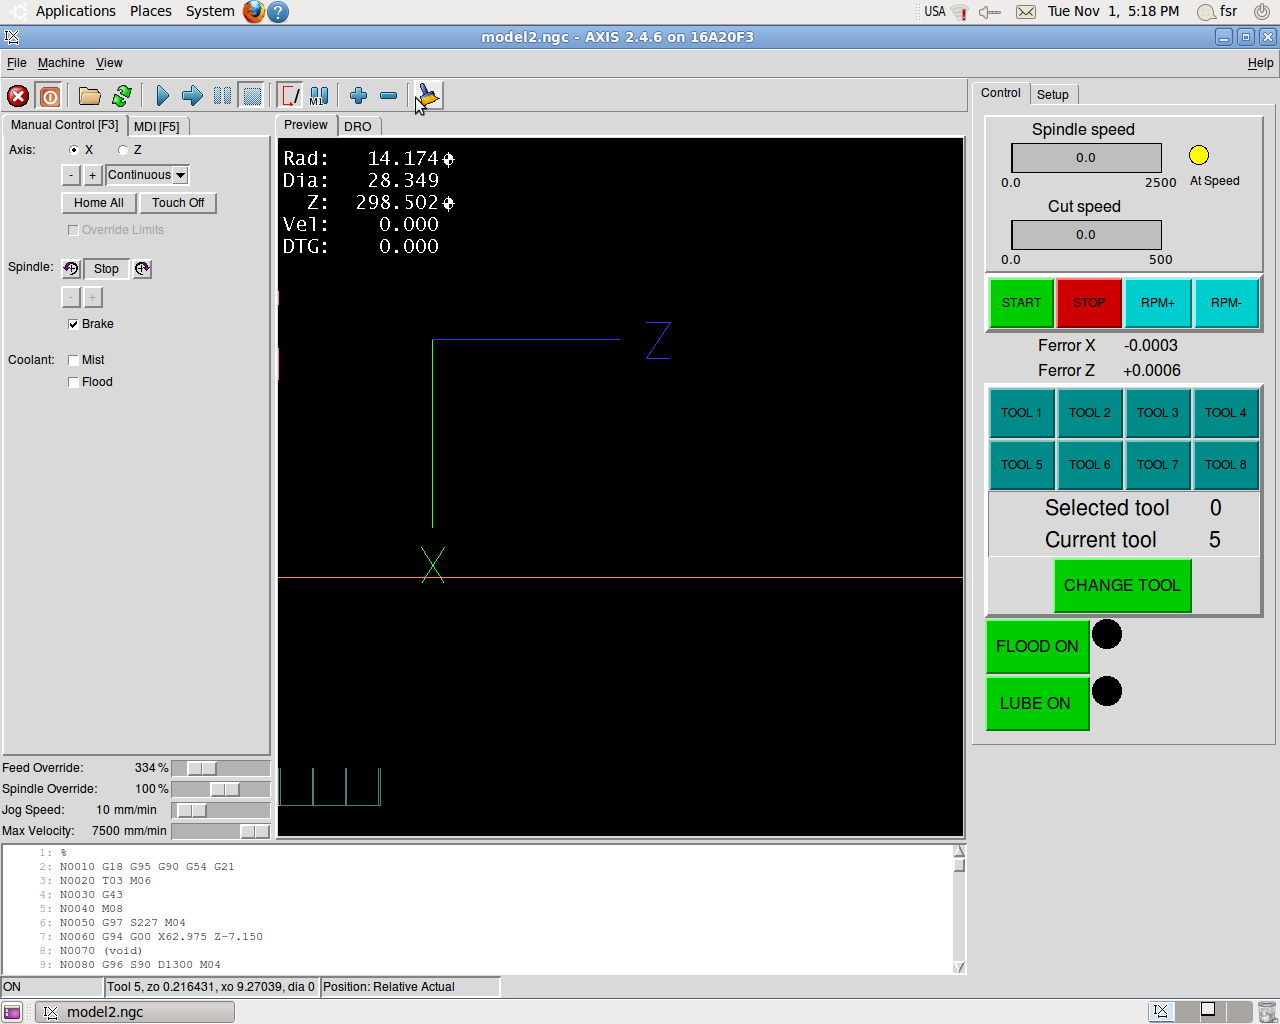The height and width of the screenshot is (1024, 1280).
Task: Switch to the MDI [F5] tab
Action: pyautogui.click(x=156, y=127)
